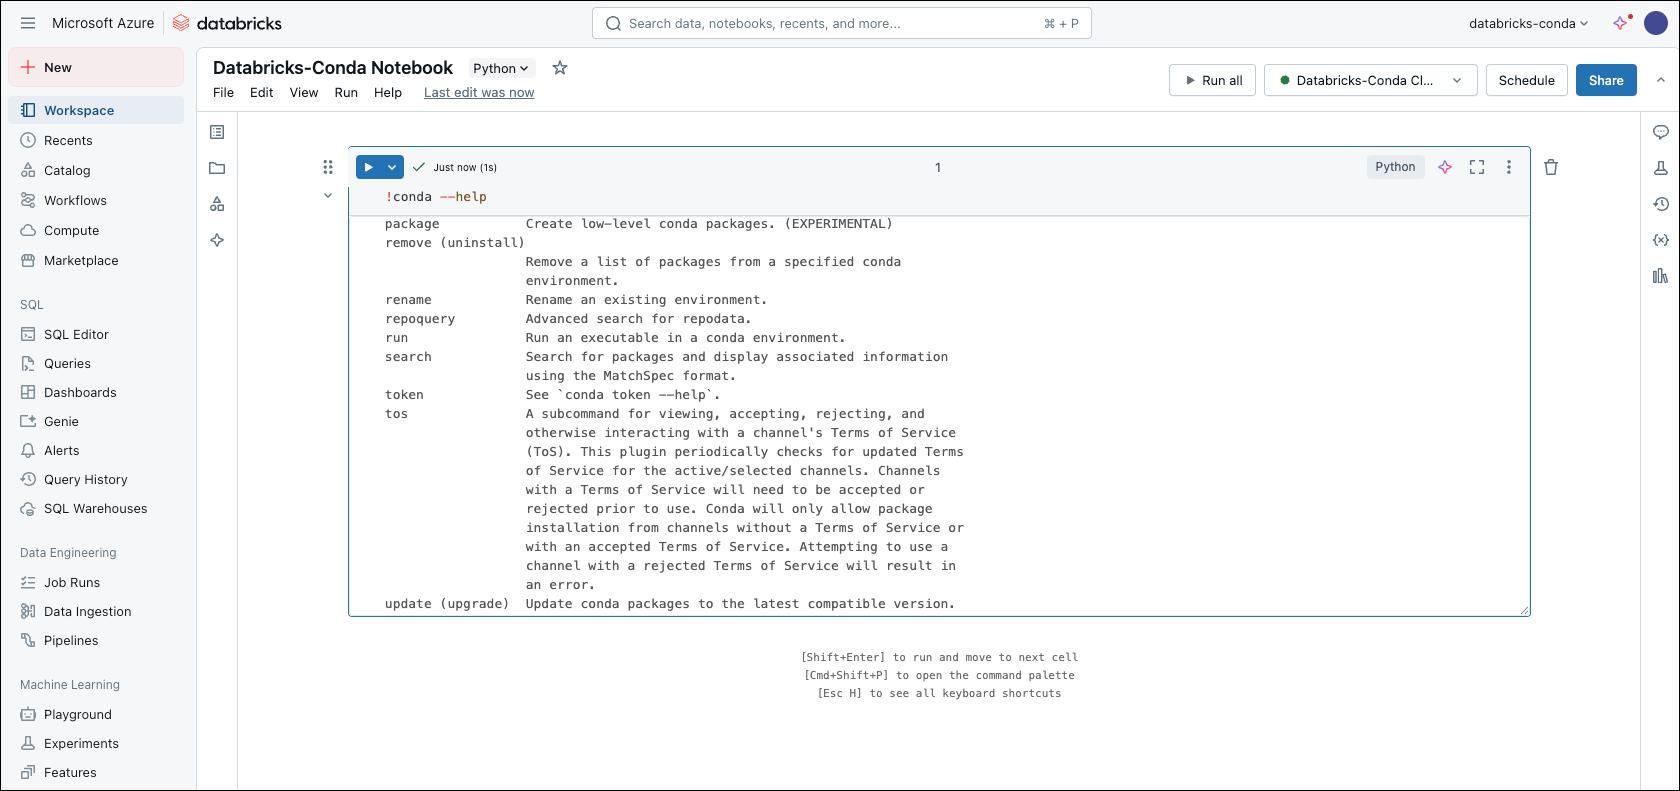This screenshot has height=791, width=1680.
Task: Open the Databricks Assistant sparkle icon in header
Action: click(x=1621, y=23)
